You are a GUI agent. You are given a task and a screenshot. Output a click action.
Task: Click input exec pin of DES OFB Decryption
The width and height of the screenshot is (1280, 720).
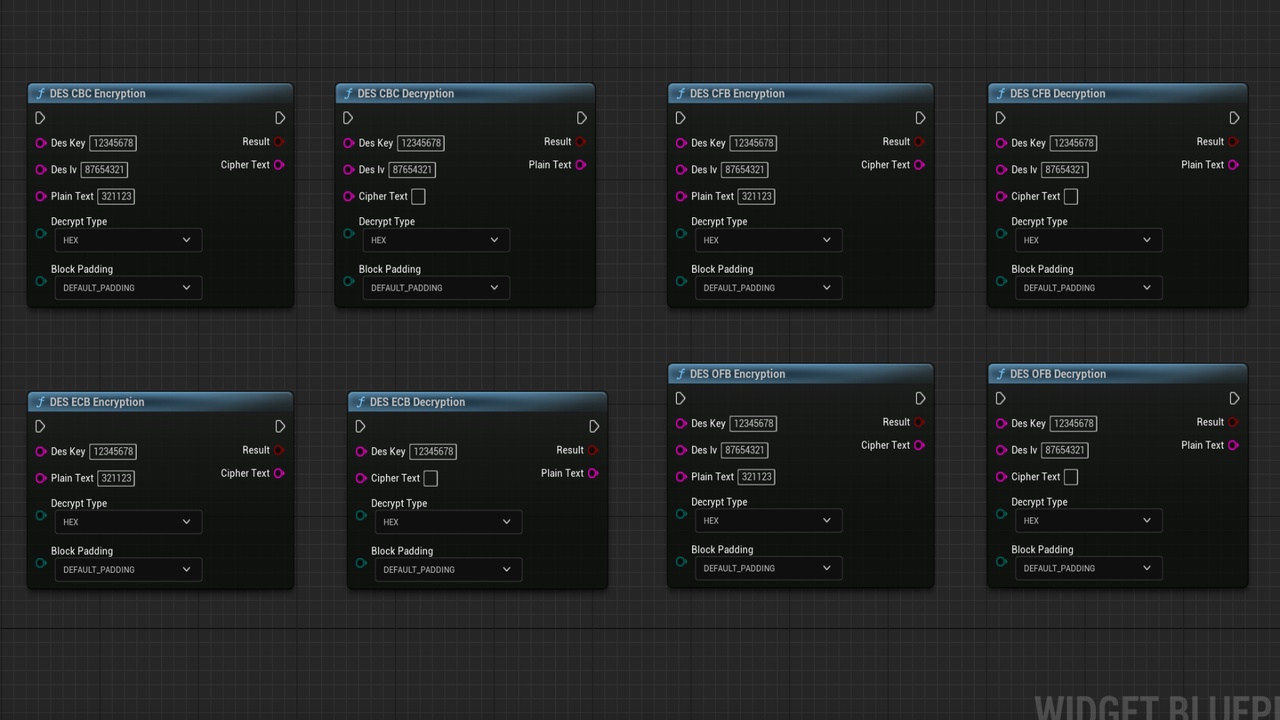[1000, 398]
